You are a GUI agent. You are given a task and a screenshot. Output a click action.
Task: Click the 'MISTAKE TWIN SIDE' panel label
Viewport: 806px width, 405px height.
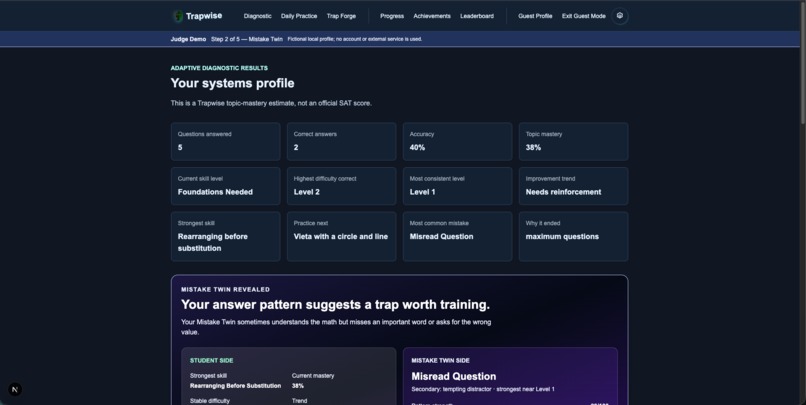441,361
